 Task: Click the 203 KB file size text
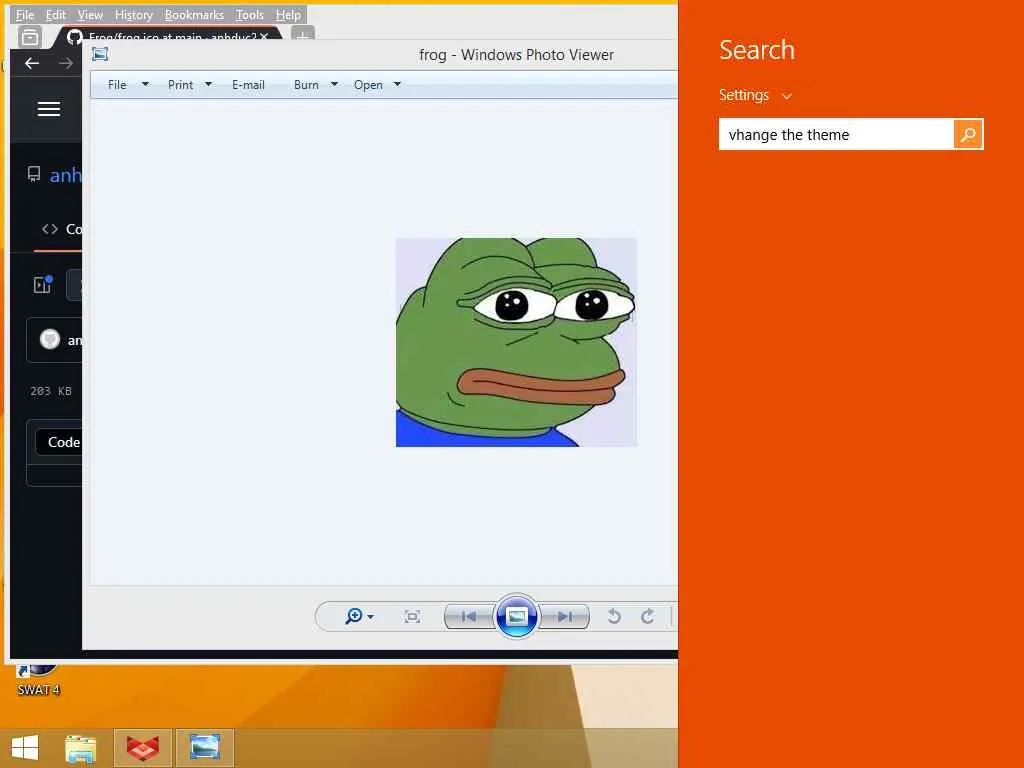(x=51, y=391)
